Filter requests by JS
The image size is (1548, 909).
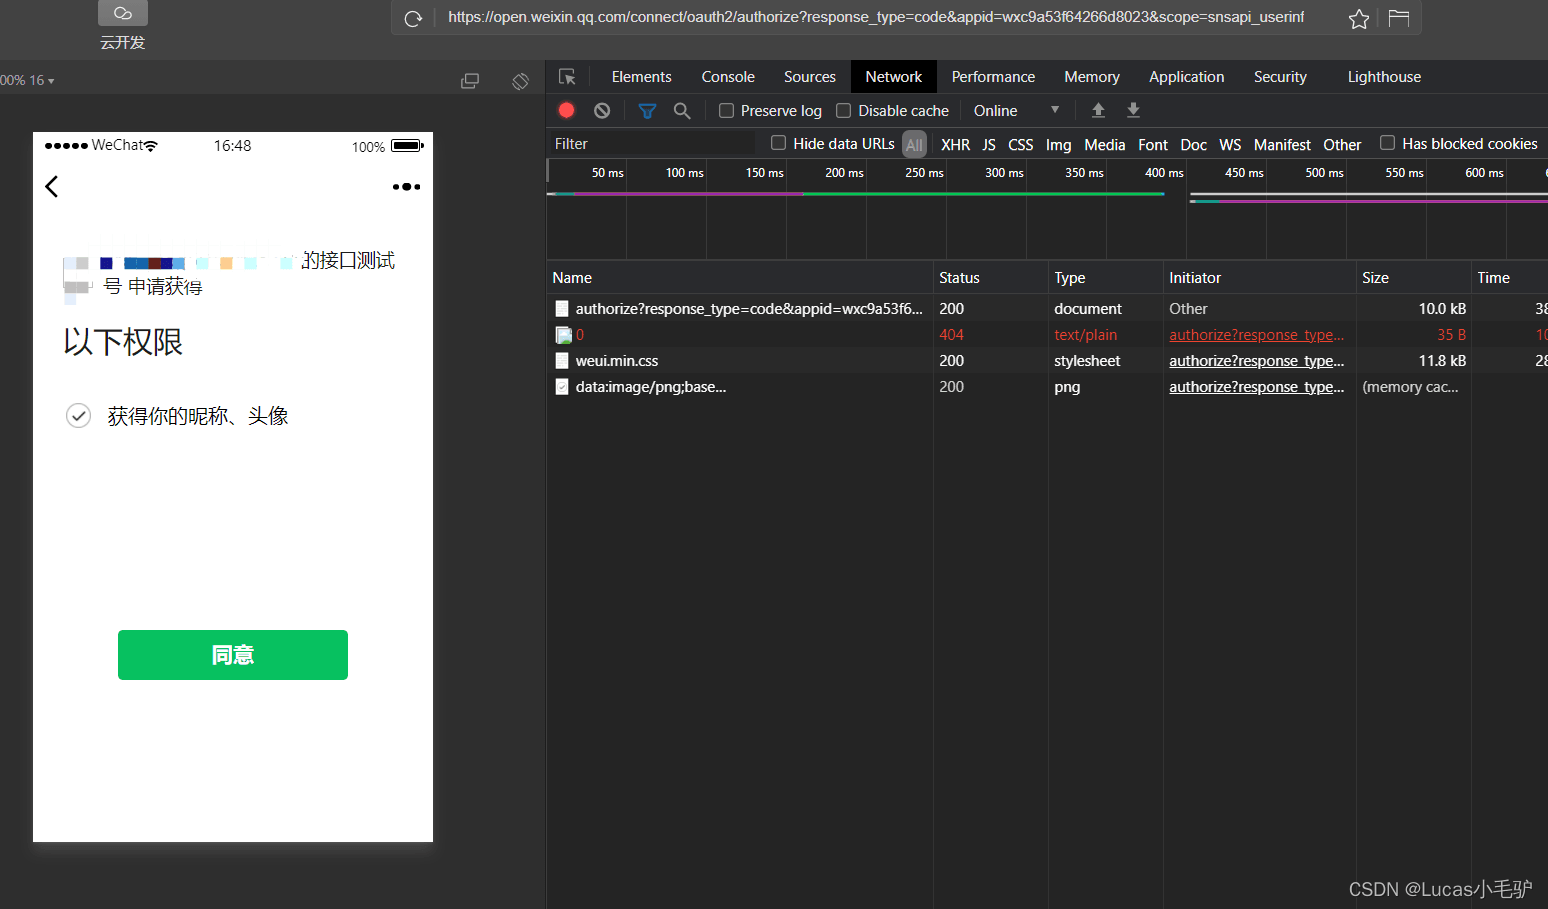click(x=988, y=145)
